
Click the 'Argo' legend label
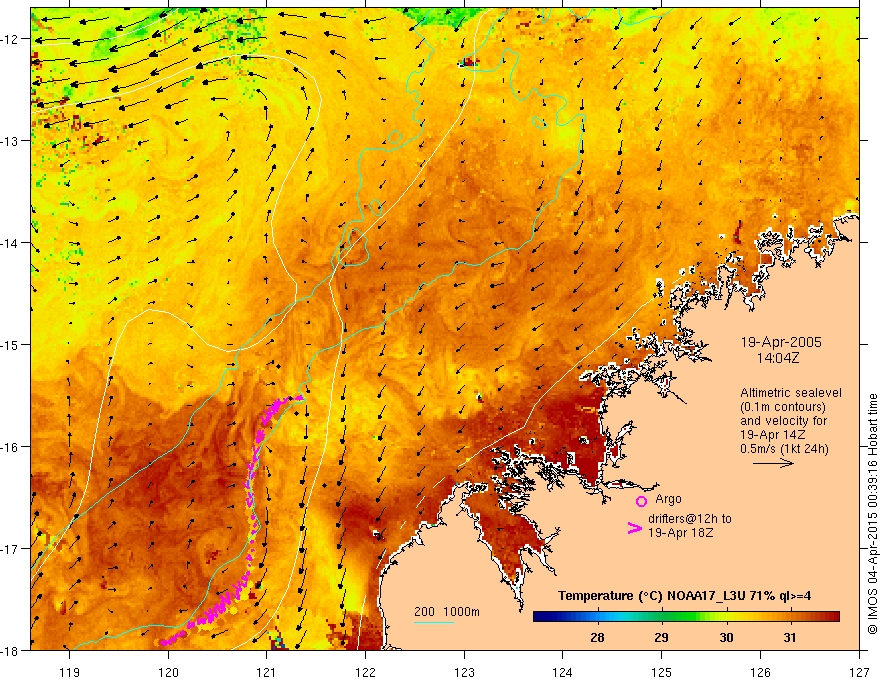pos(668,499)
